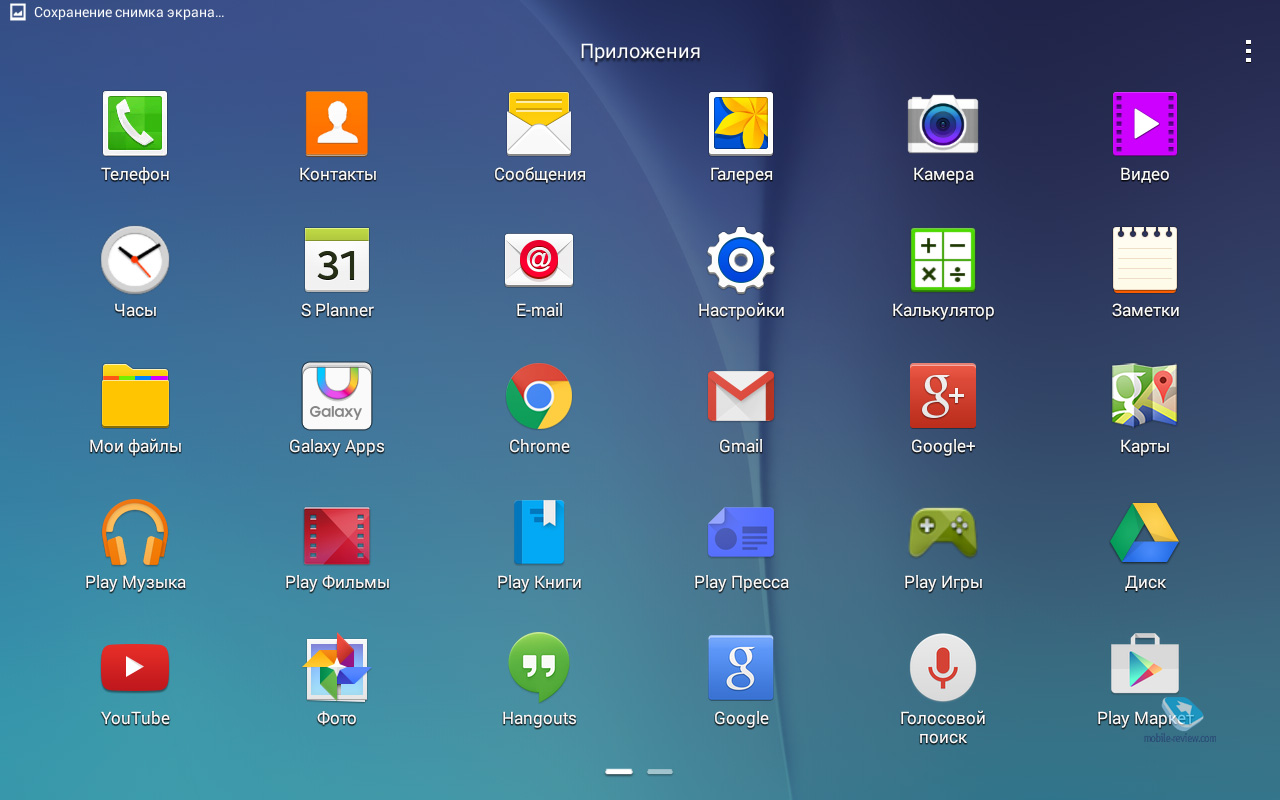Tap the screenshot saving notification icon

[17, 13]
